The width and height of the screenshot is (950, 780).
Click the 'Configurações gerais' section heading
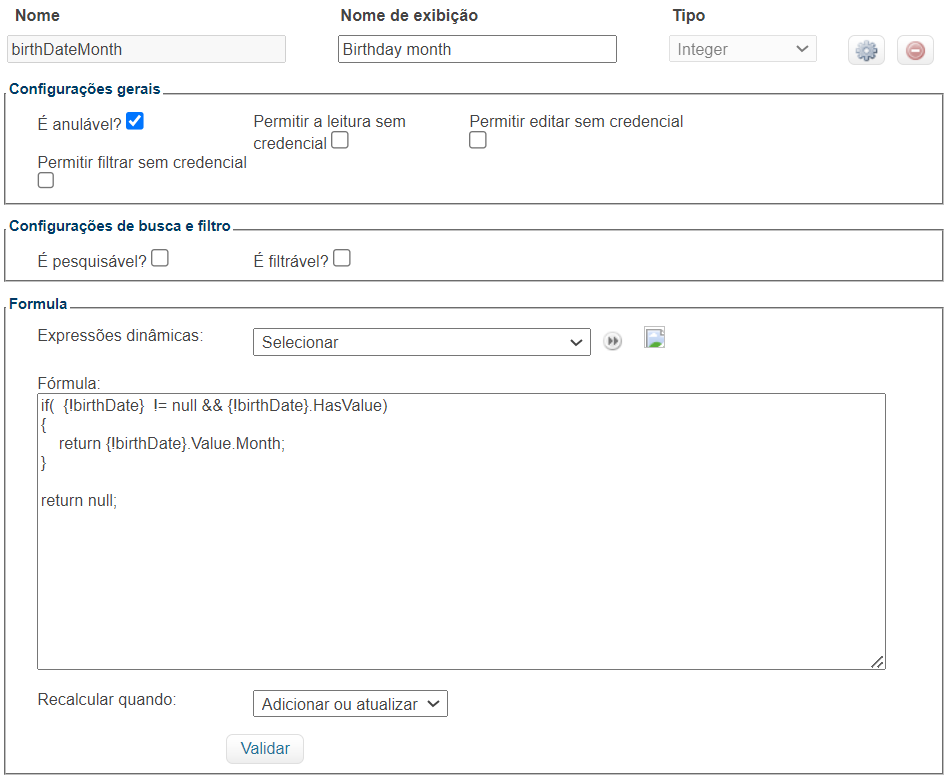coord(85,89)
